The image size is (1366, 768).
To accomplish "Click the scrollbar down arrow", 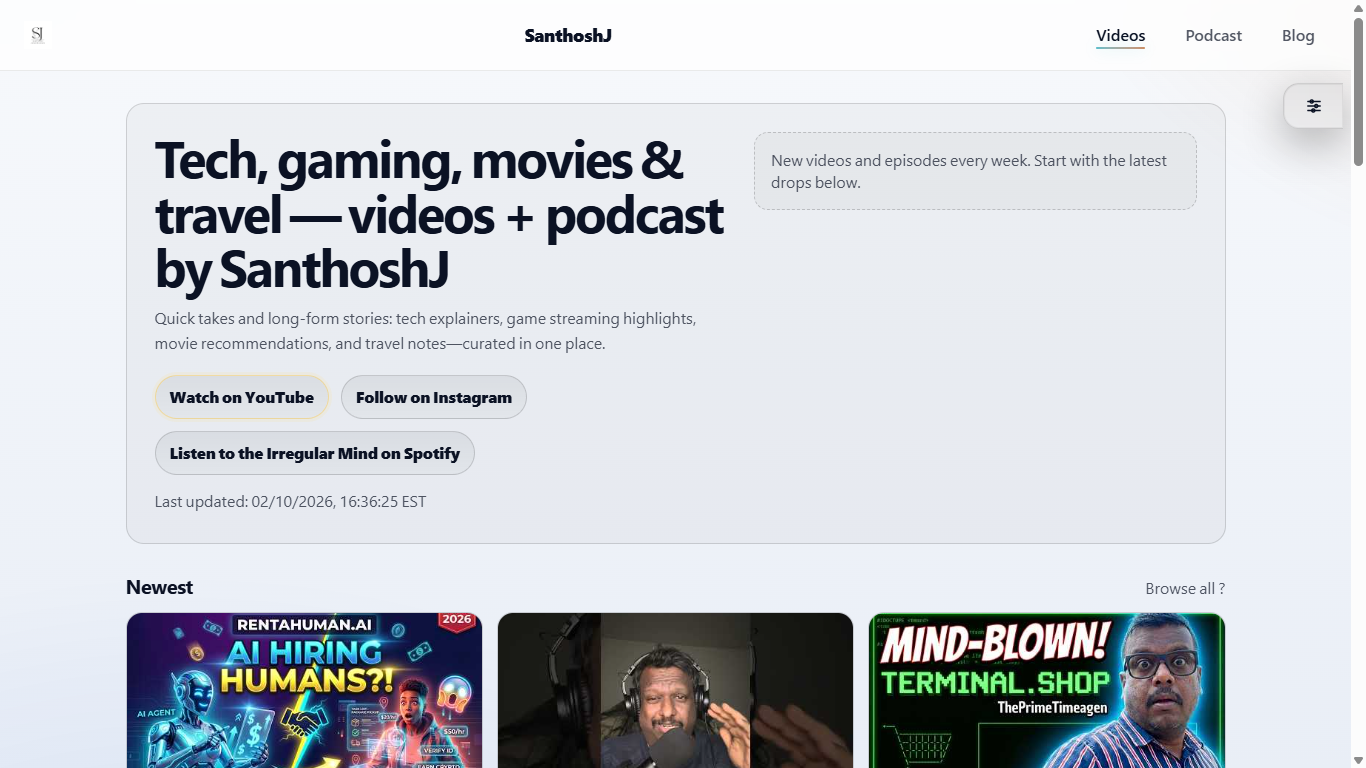I will [x=1358, y=760].
